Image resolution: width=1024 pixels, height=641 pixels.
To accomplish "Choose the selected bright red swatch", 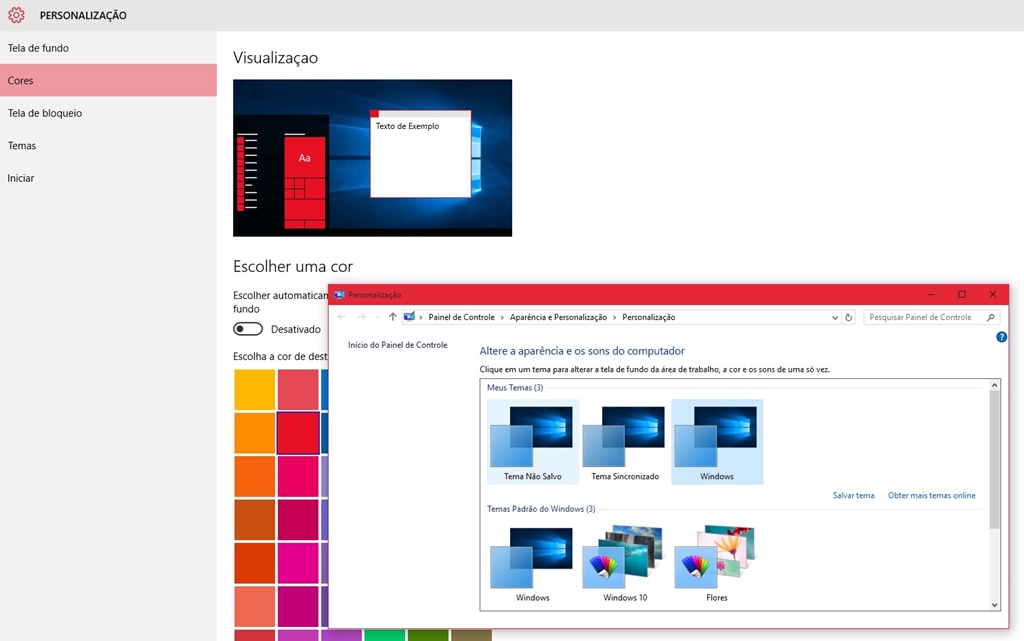I will [x=298, y=433].
